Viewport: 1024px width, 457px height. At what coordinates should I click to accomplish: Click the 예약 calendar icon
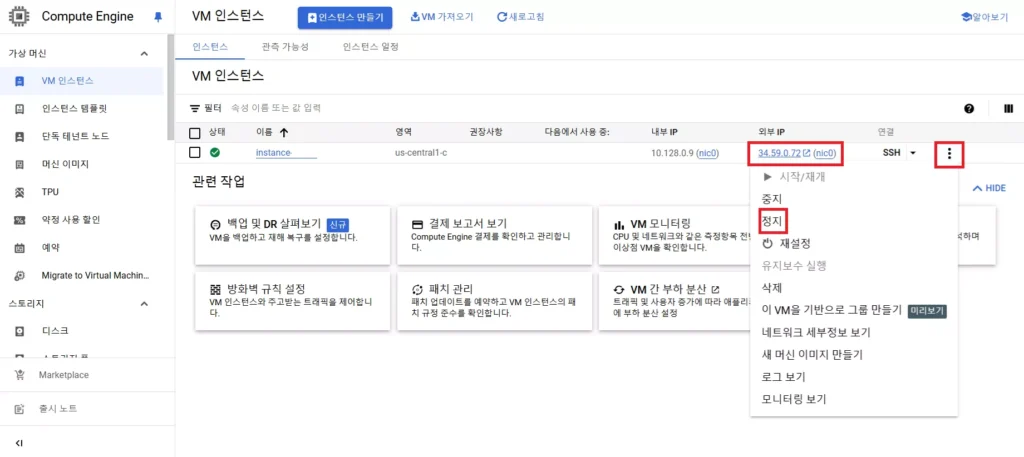[x=19, y=248]
